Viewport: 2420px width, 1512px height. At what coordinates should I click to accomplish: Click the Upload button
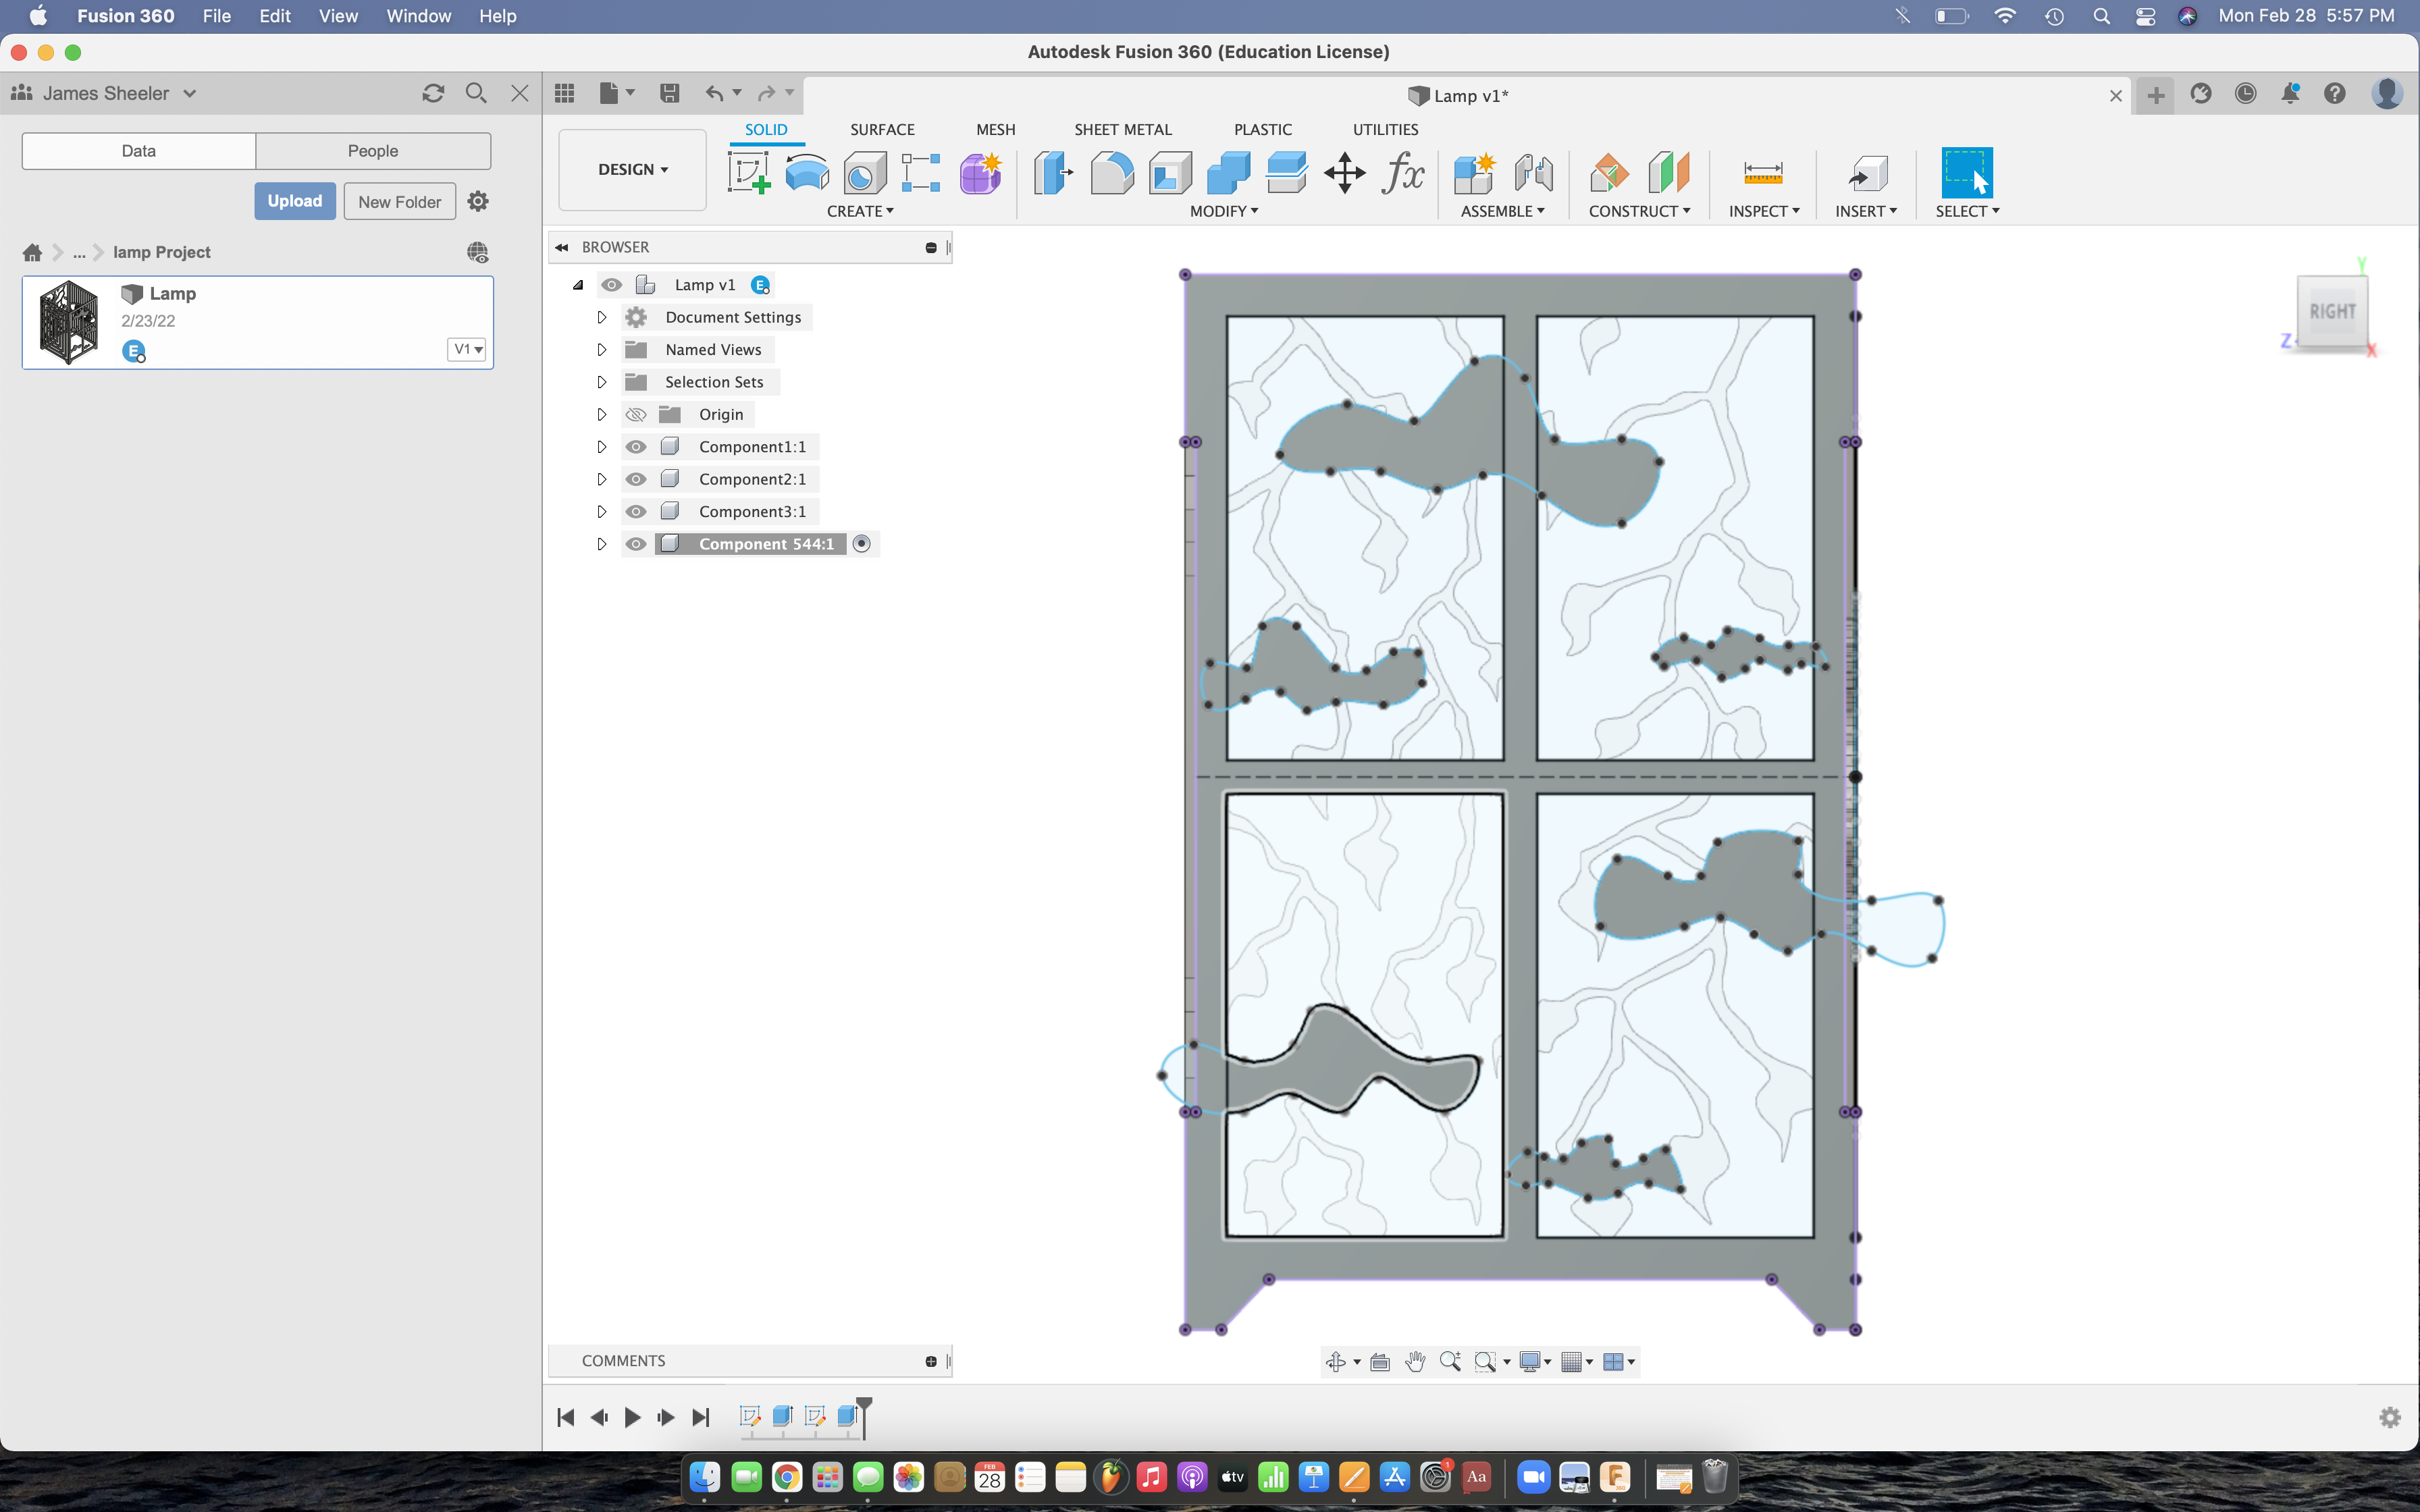[x=294, y=201]
